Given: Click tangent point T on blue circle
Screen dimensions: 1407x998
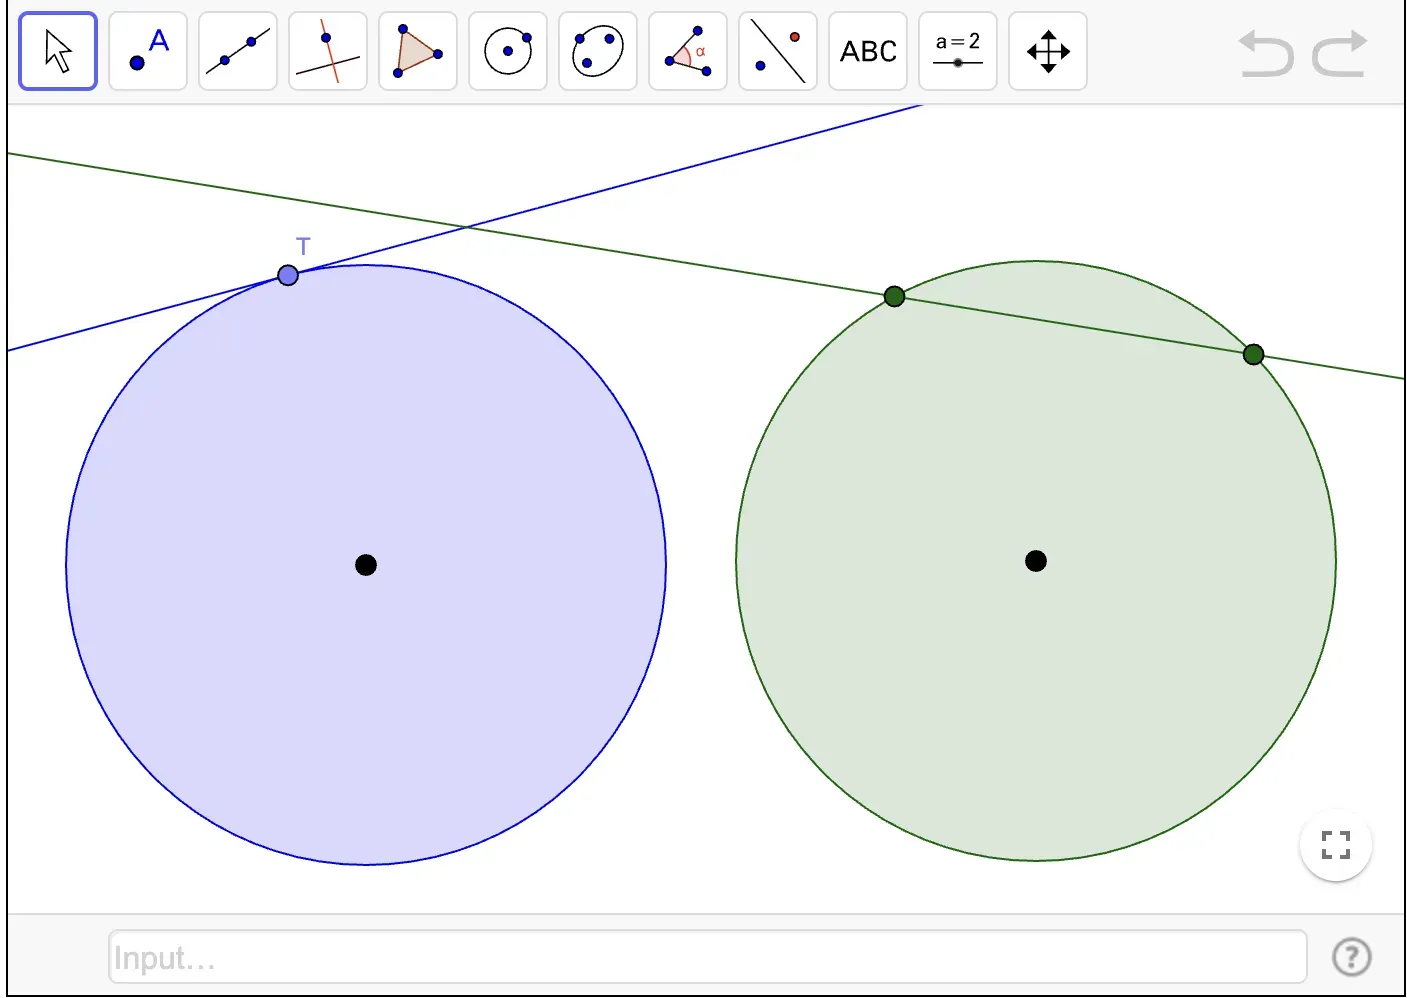Looking at the screenshot, I should point(288,275).
